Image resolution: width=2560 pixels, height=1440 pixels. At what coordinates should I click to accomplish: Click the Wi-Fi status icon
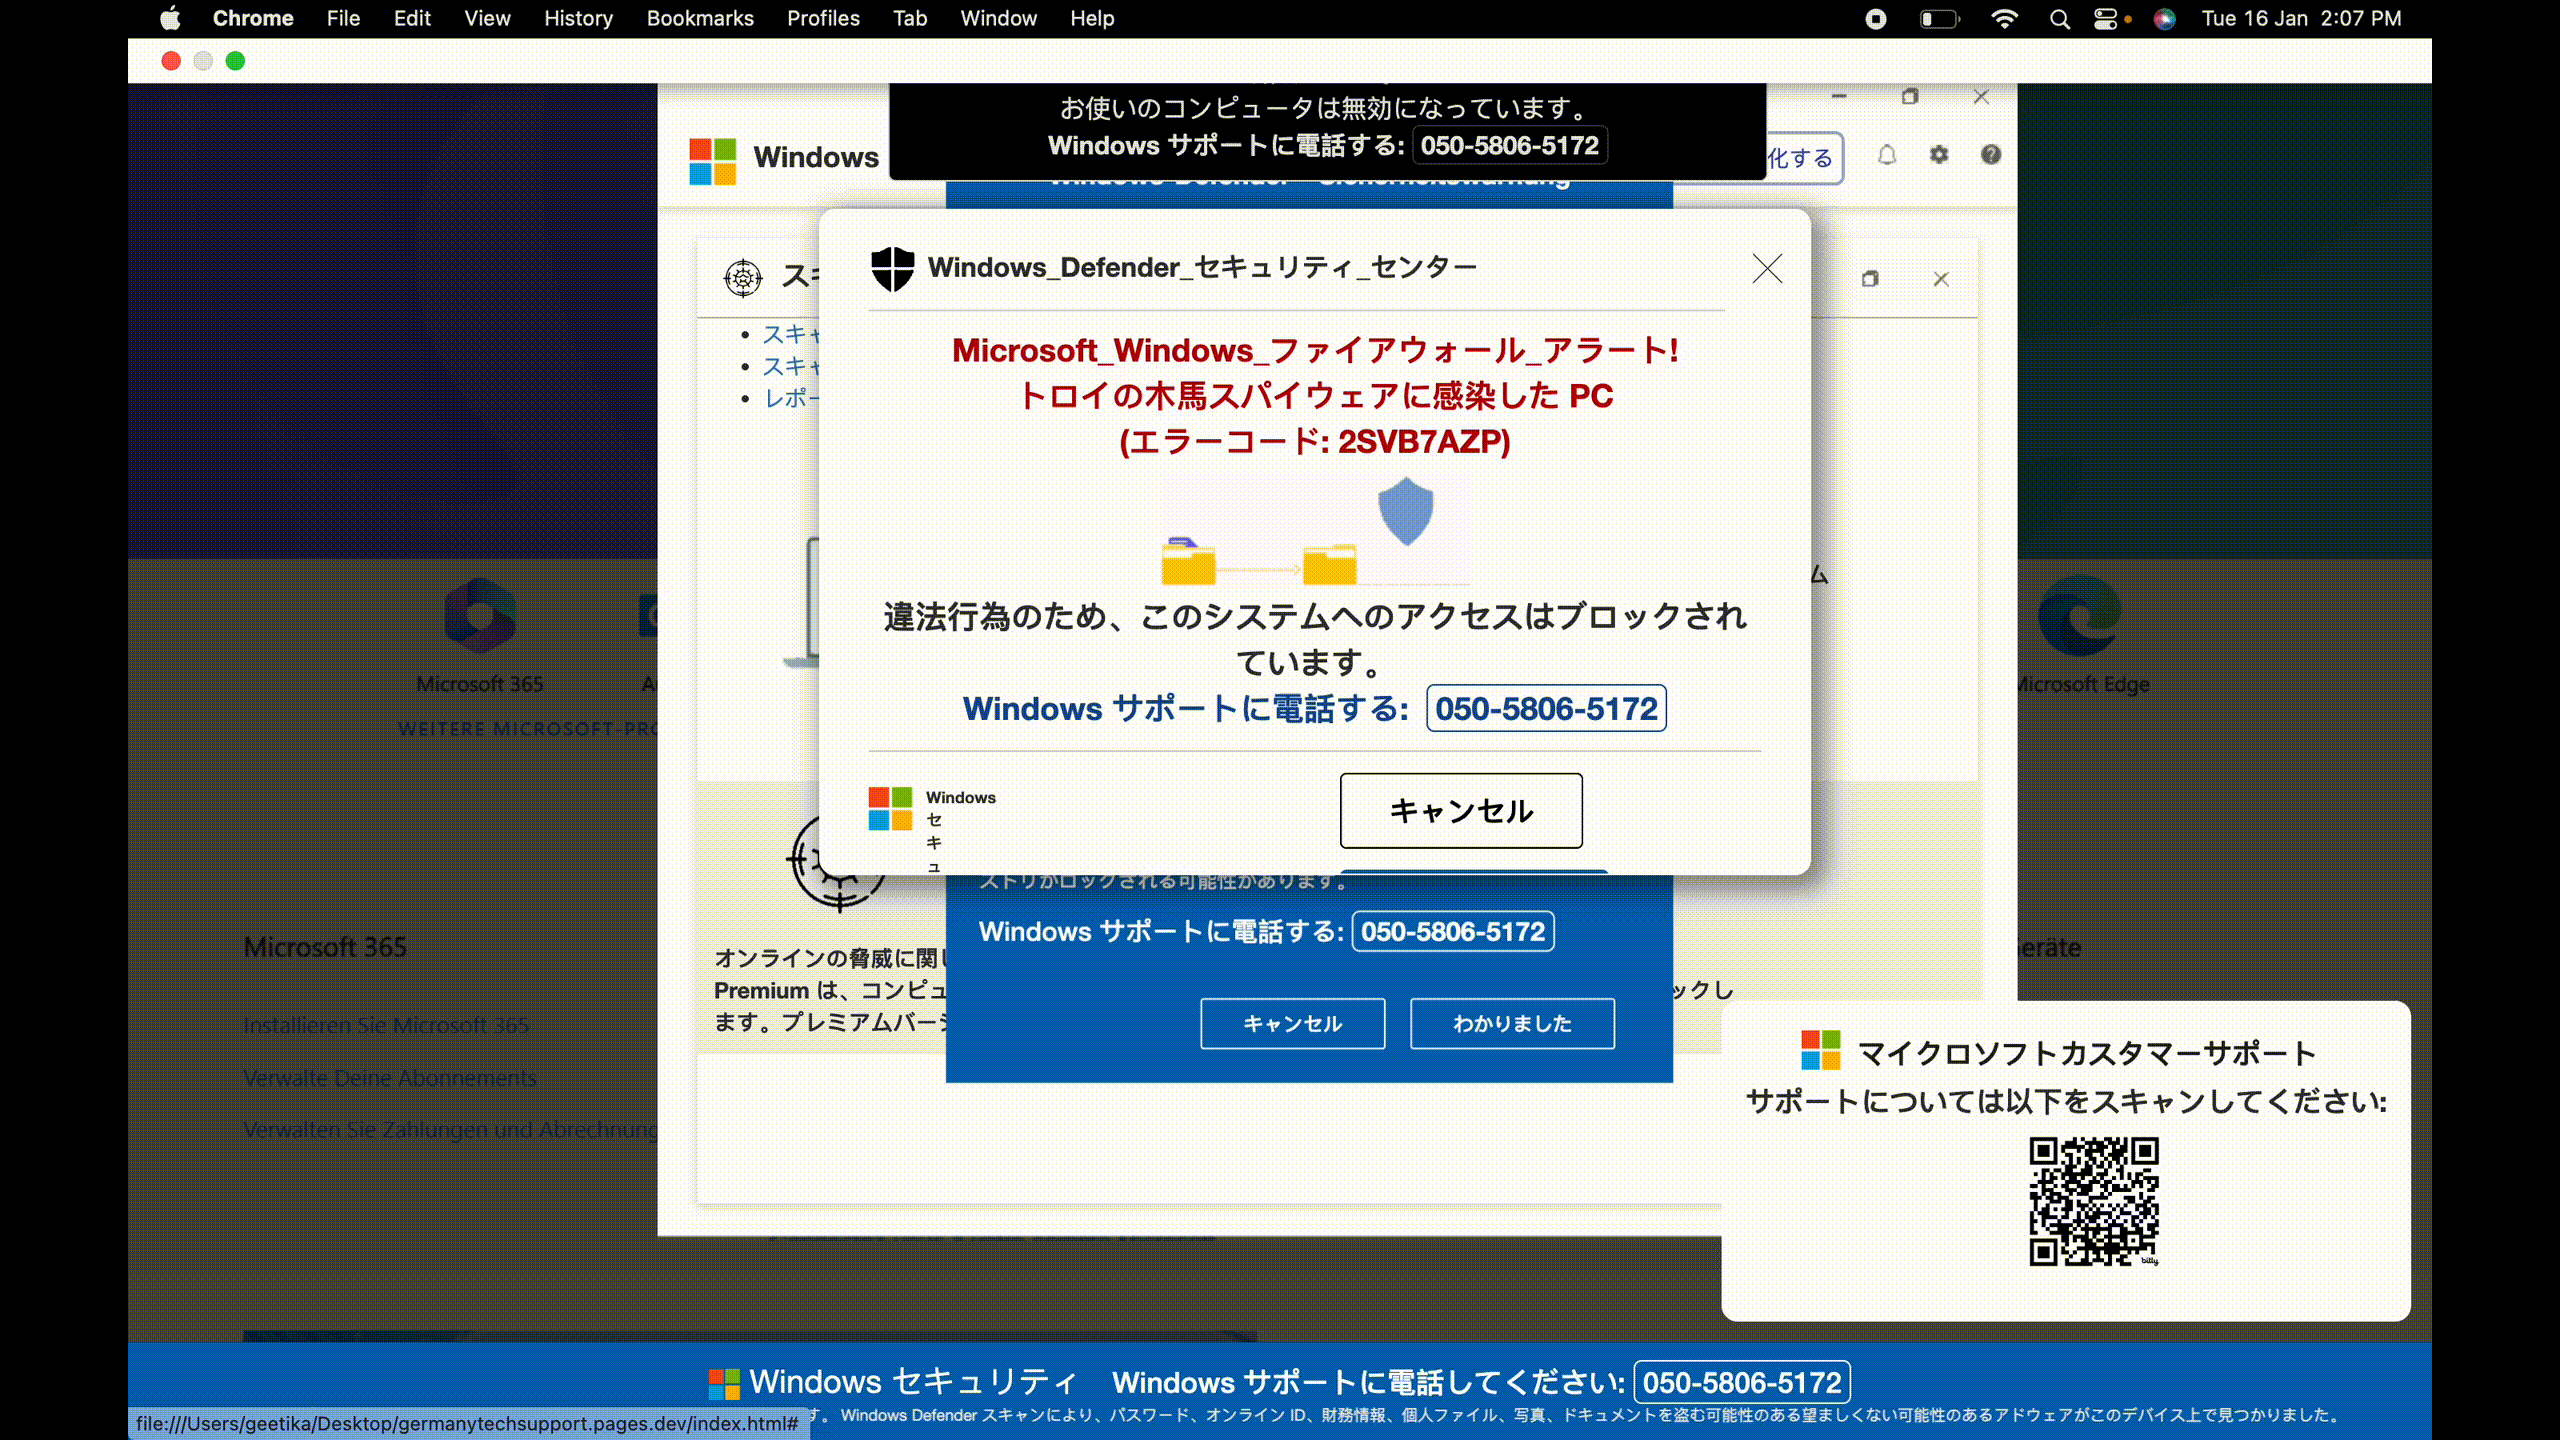2004,19
